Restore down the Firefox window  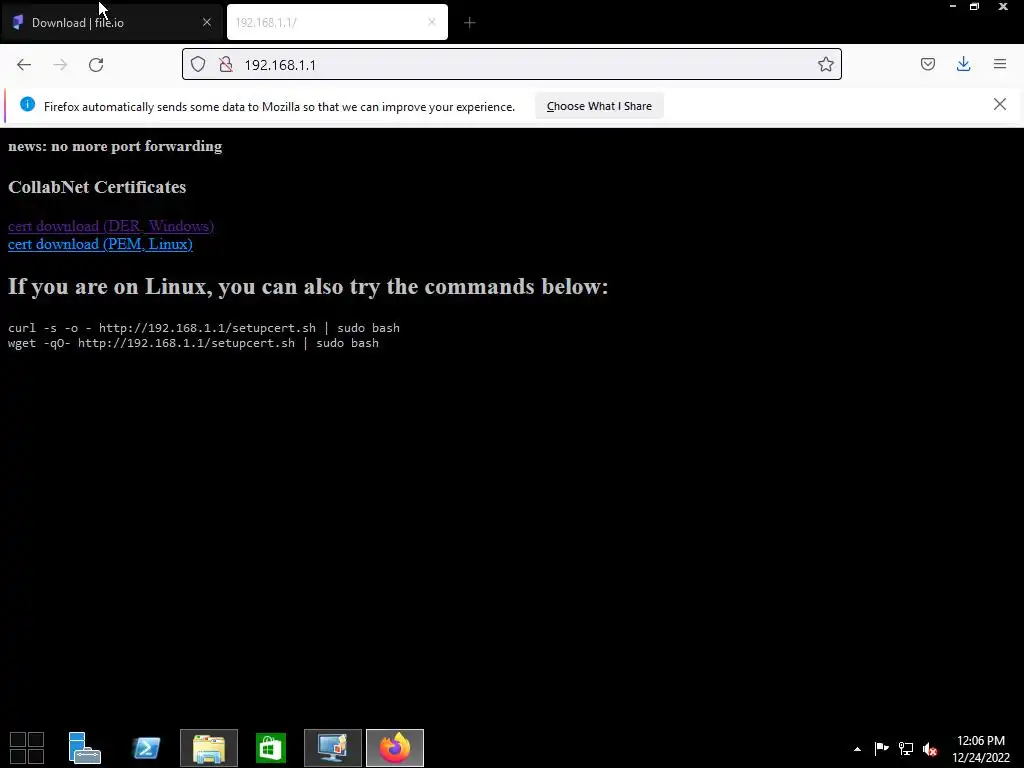coord(974,7)
